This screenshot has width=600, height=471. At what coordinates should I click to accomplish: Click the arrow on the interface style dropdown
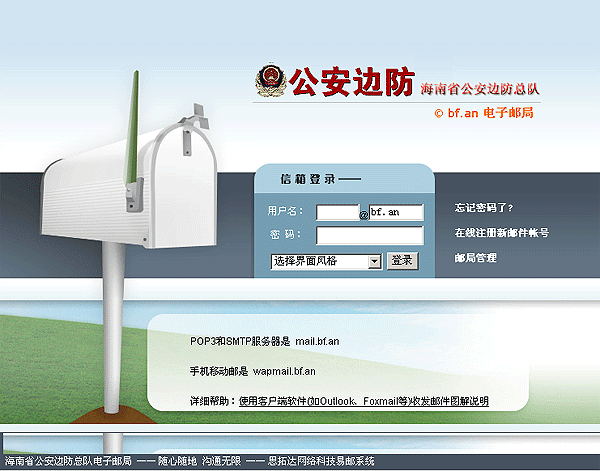click(x=375, y=261)
